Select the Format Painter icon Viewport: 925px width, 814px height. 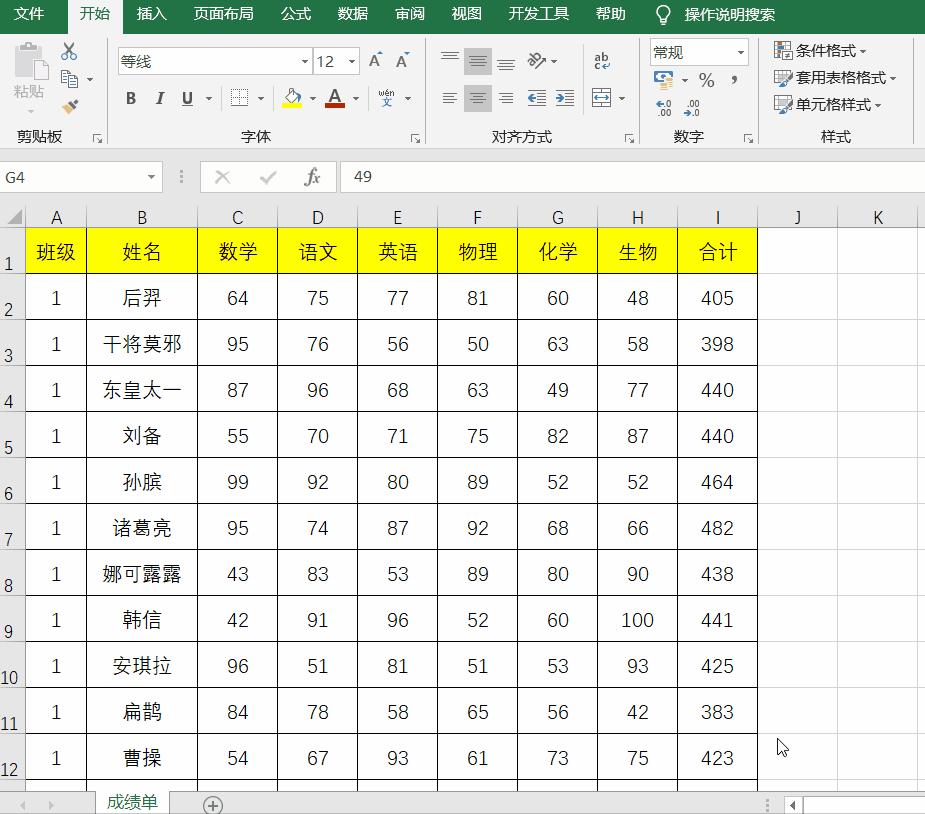tap(69, 105)
